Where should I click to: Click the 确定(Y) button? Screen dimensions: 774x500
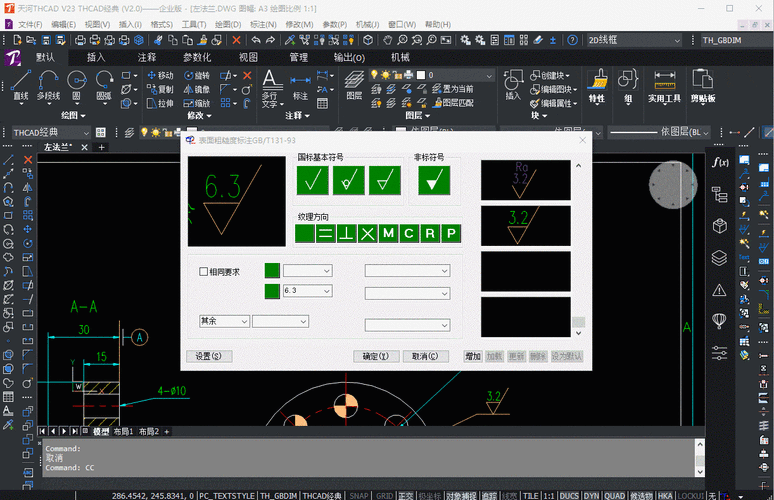coord(376,356)
